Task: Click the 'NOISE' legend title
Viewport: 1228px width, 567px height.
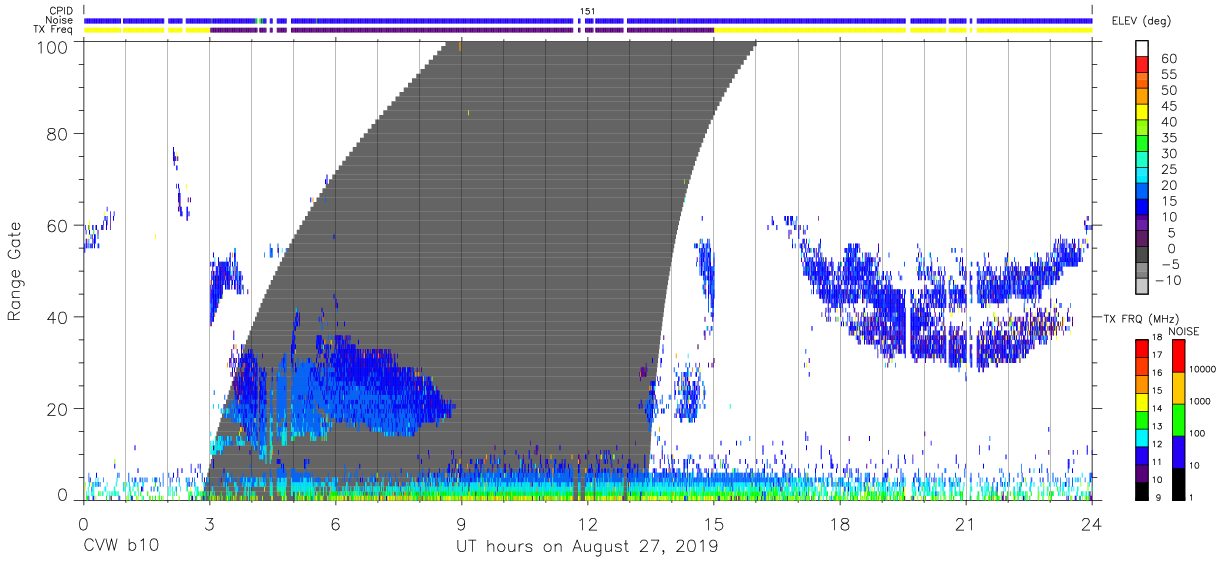Action: [x=1184, y=330]
